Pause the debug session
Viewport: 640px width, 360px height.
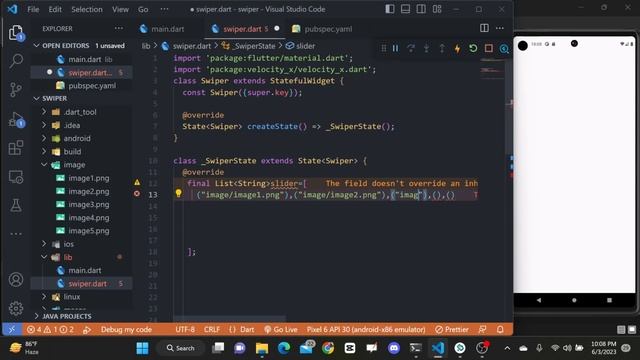(396, 49)
